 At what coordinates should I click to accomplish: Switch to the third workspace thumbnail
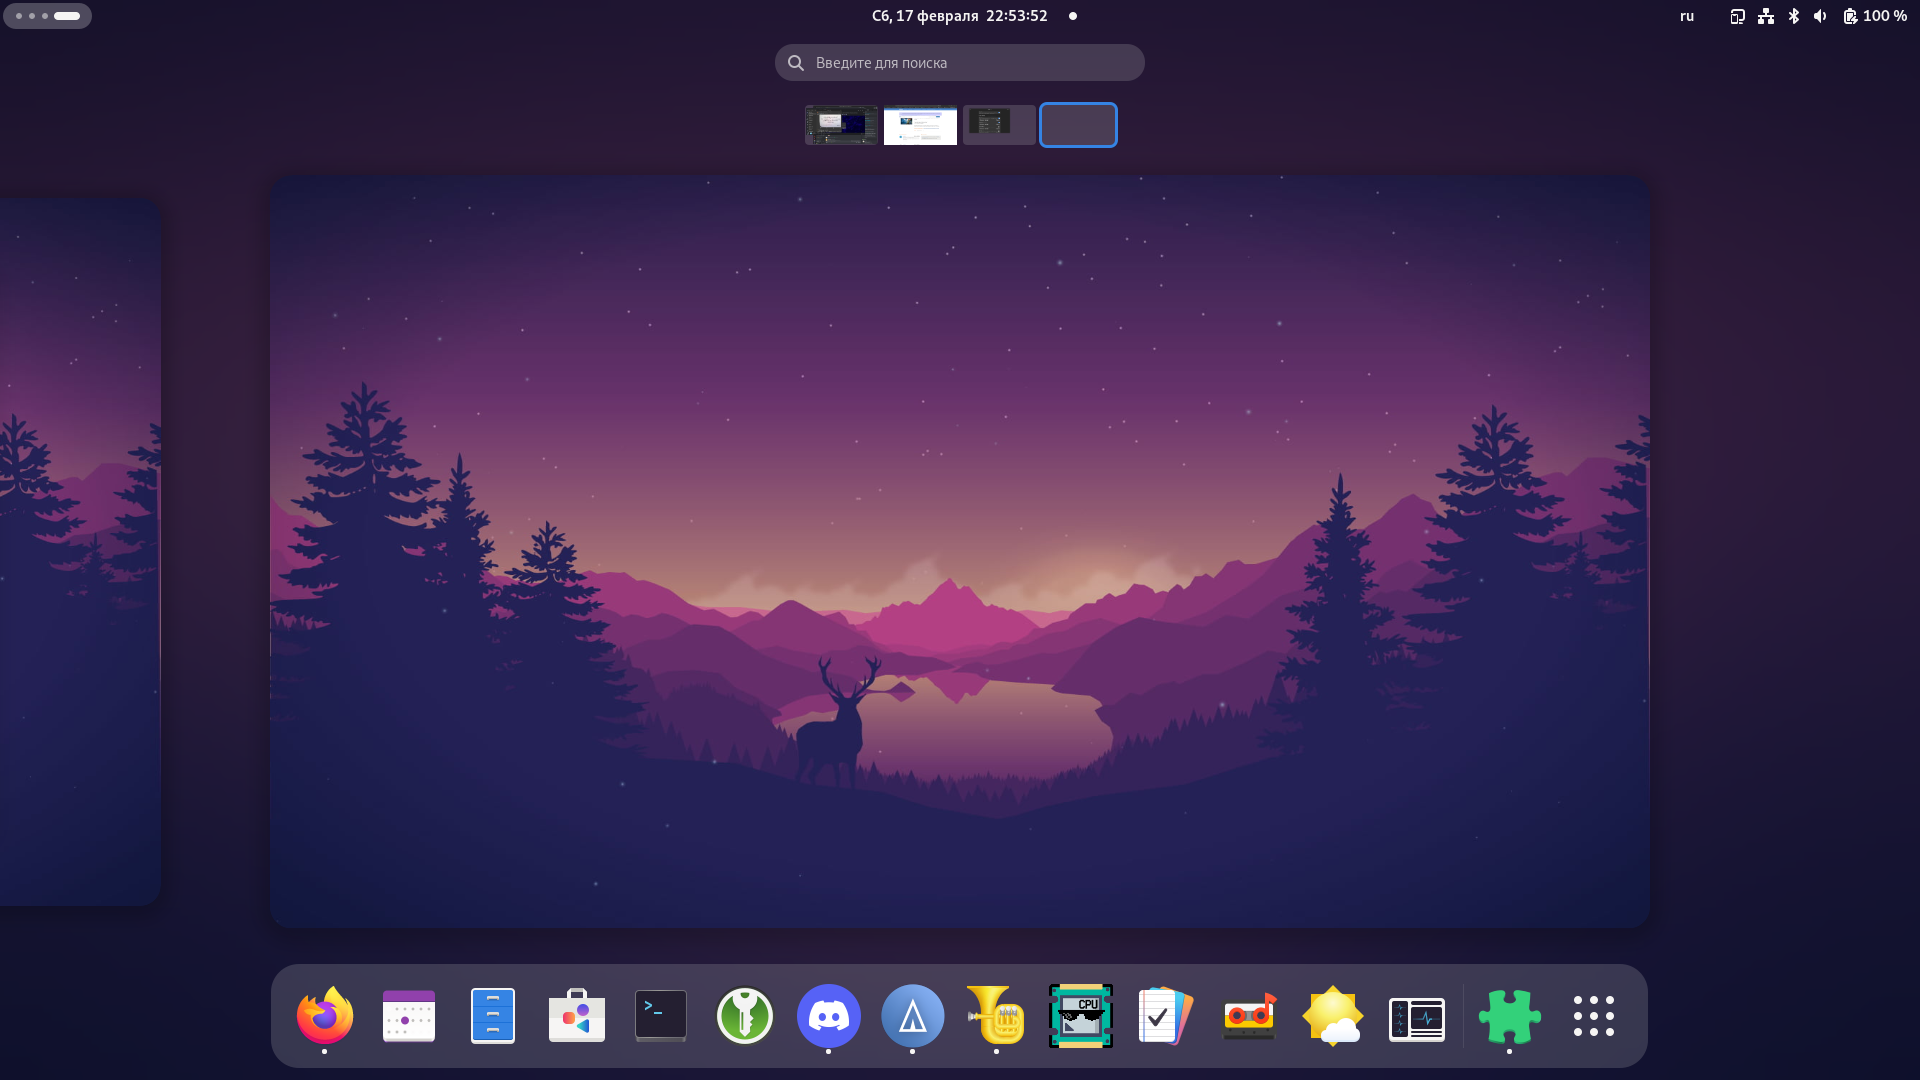tap(999, 125)
